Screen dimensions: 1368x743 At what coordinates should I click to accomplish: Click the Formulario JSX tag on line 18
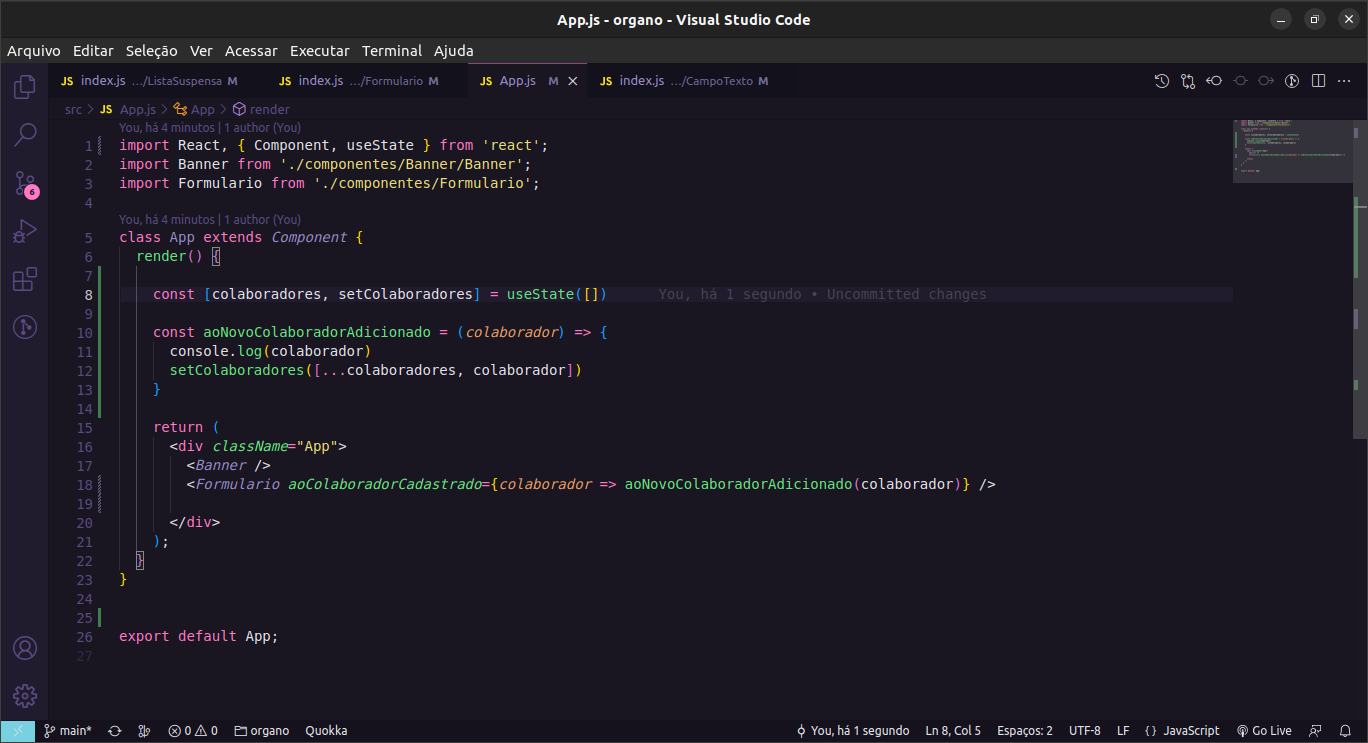coord(238,484)
